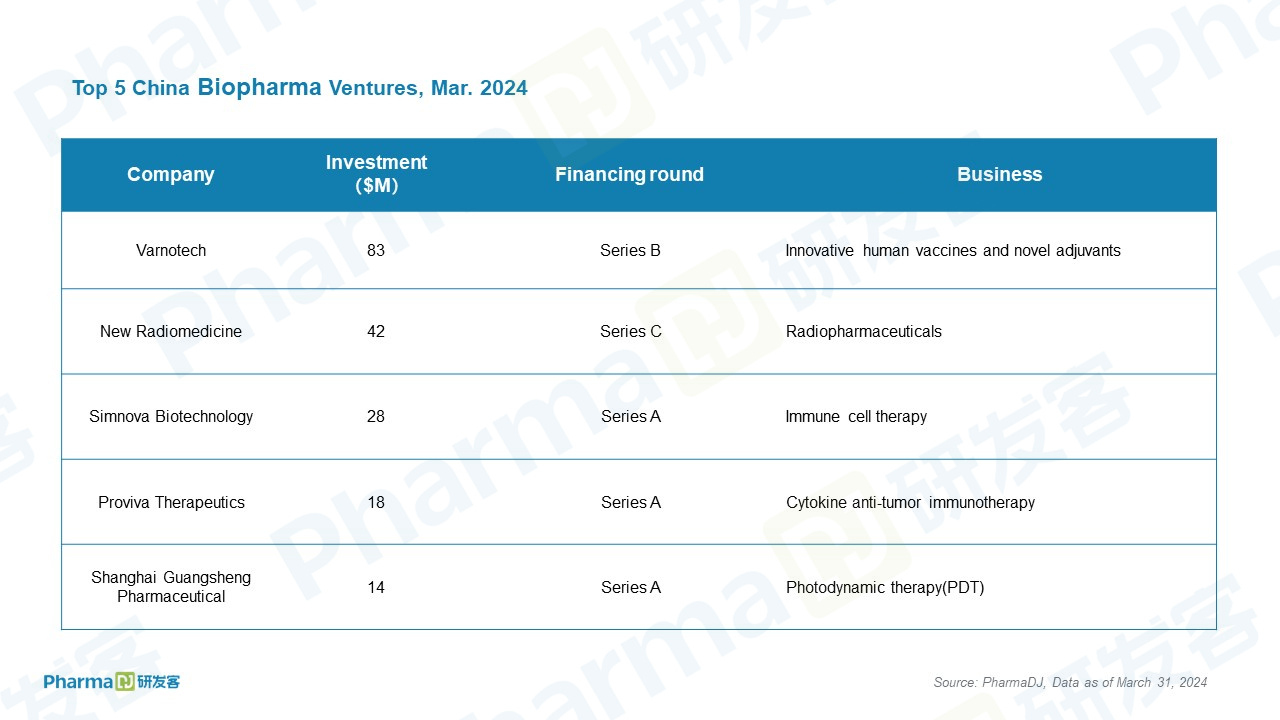
Task: Click the Company column header
Action: pyautogui.click(x=171, y=174)
